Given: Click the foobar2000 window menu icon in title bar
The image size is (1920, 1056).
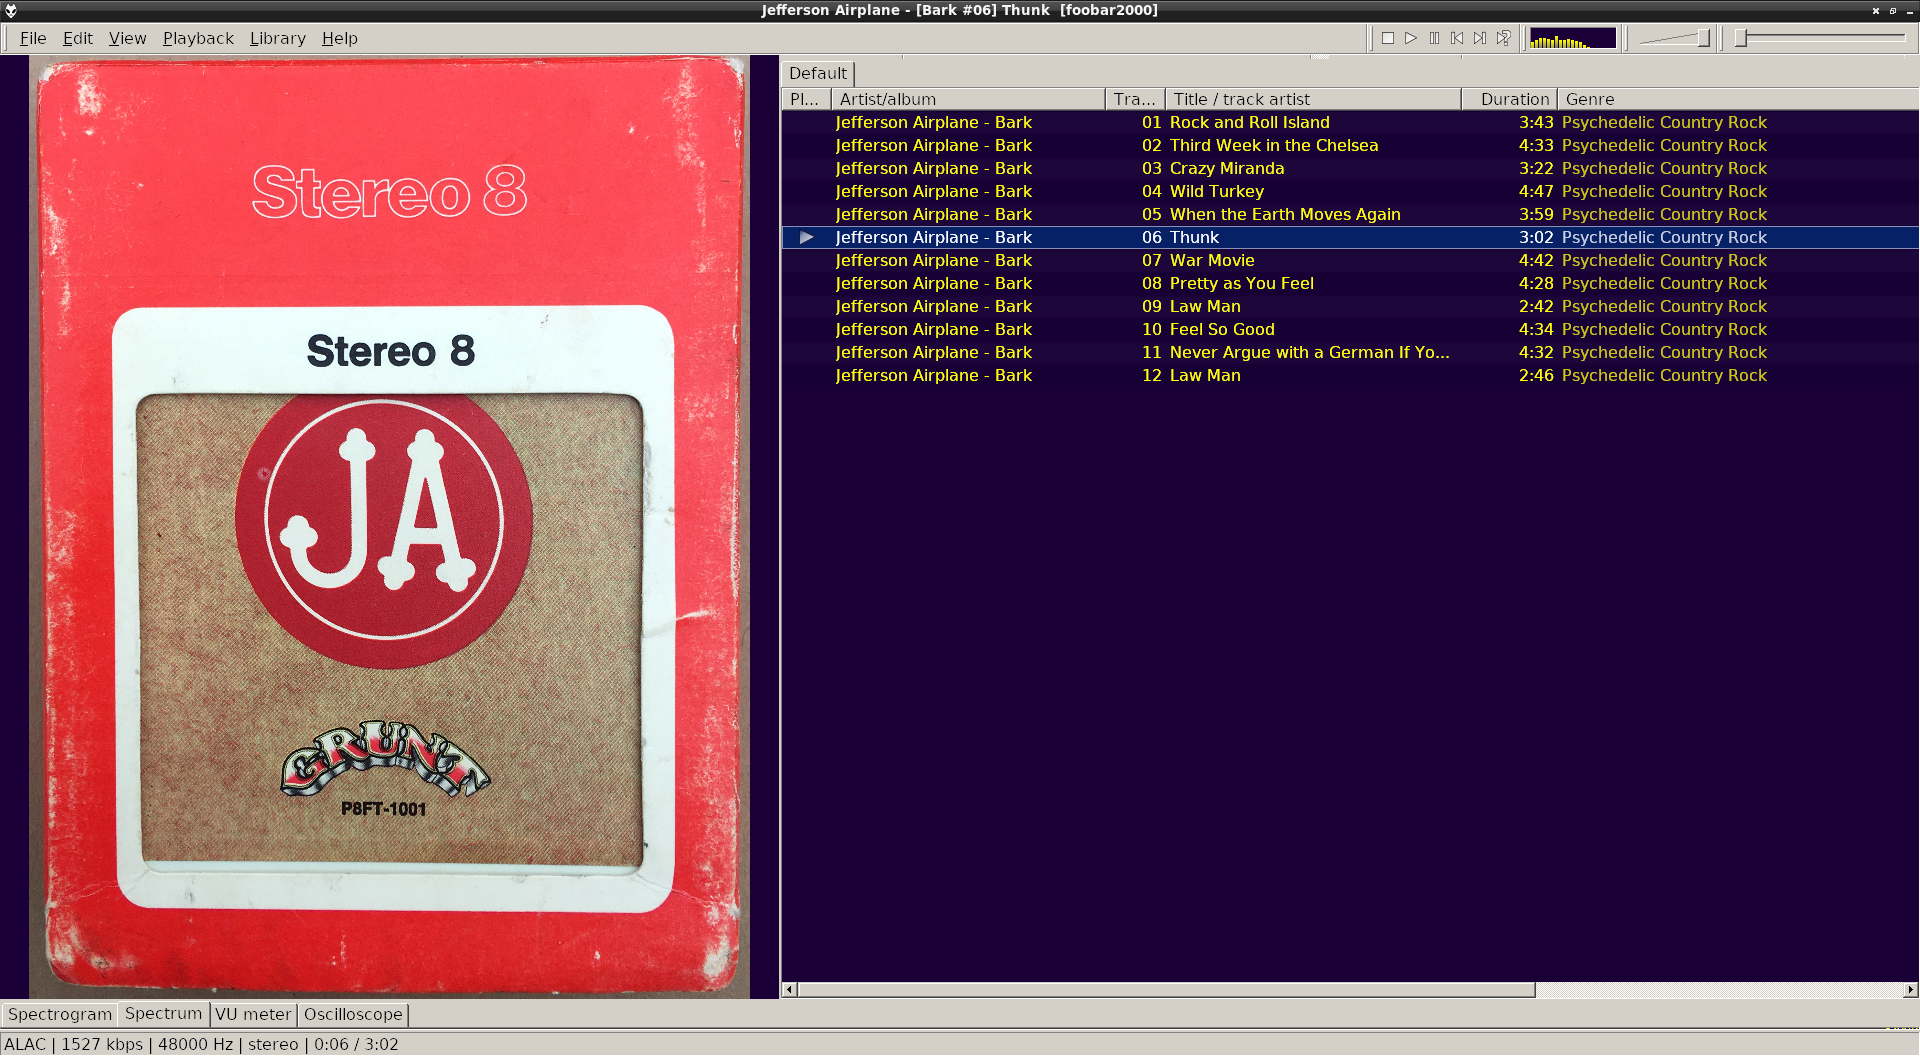Looking at the screenshot, I should [11, 10].
